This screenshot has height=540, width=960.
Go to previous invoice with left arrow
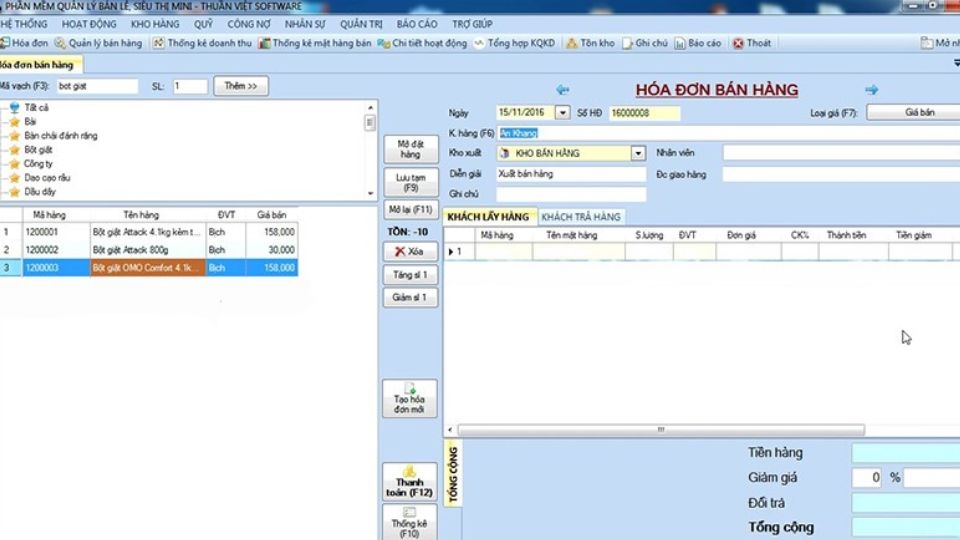(562, 90)
